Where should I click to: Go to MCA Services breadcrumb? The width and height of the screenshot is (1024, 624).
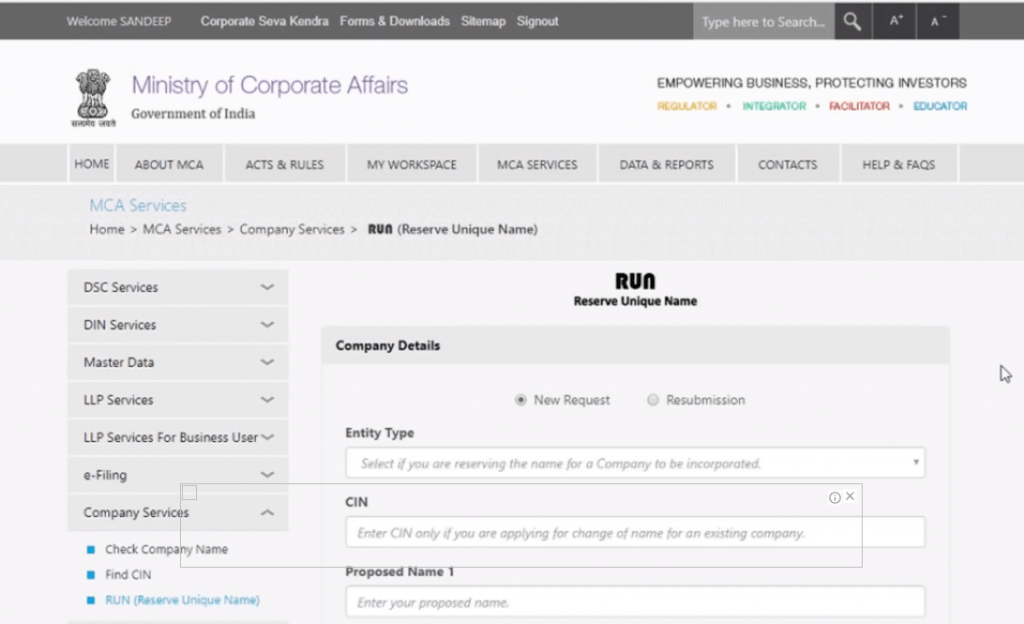(x=182, y=229)
